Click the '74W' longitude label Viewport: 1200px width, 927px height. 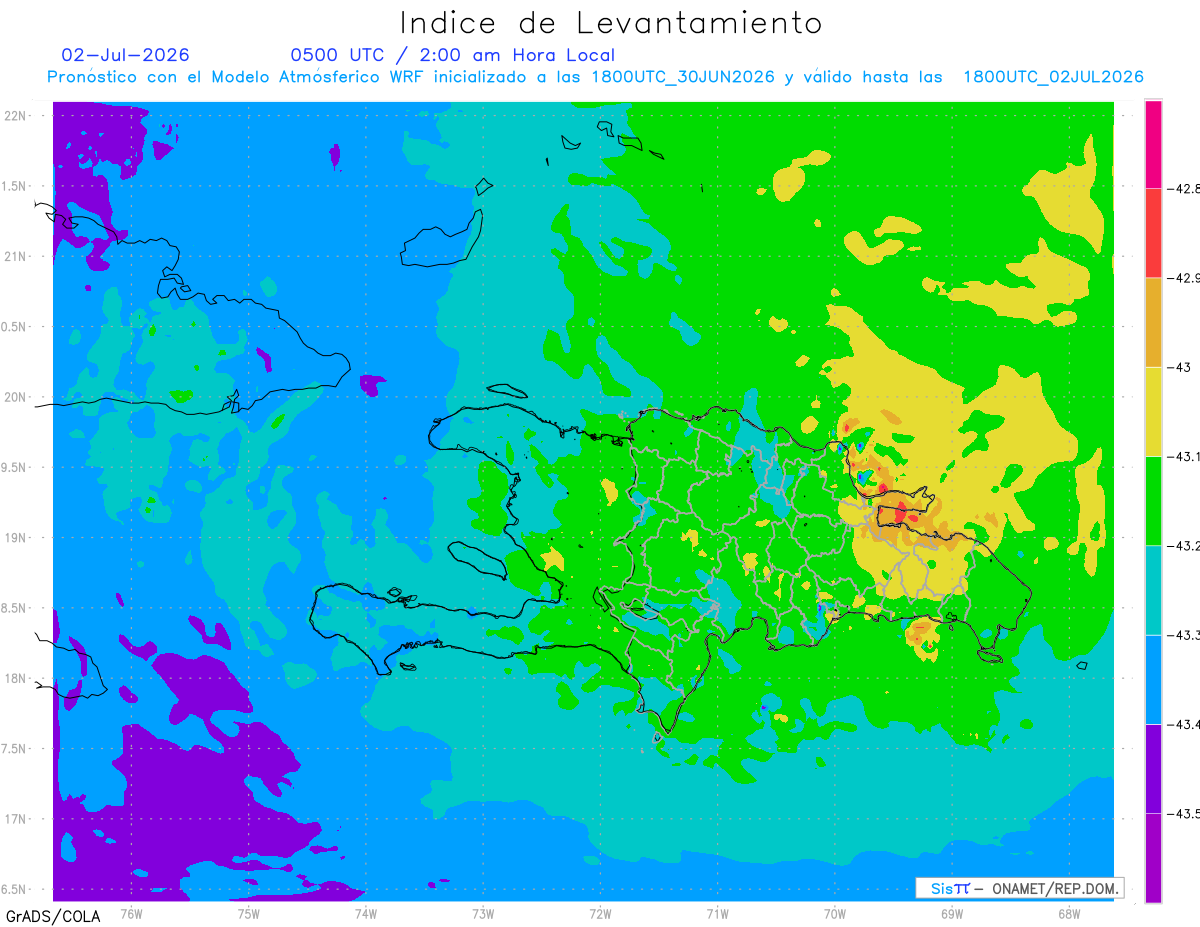point(365,913)
